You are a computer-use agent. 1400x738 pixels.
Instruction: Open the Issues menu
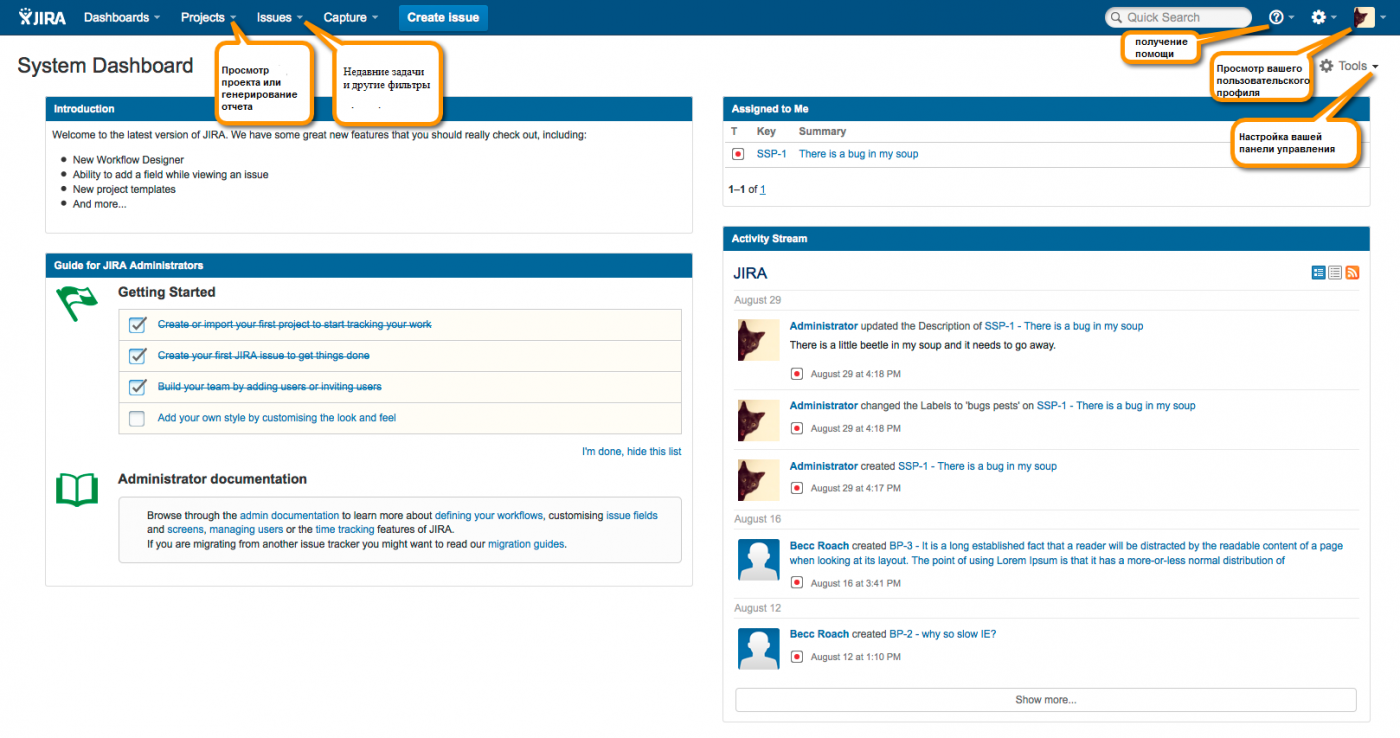pos(280,17)
